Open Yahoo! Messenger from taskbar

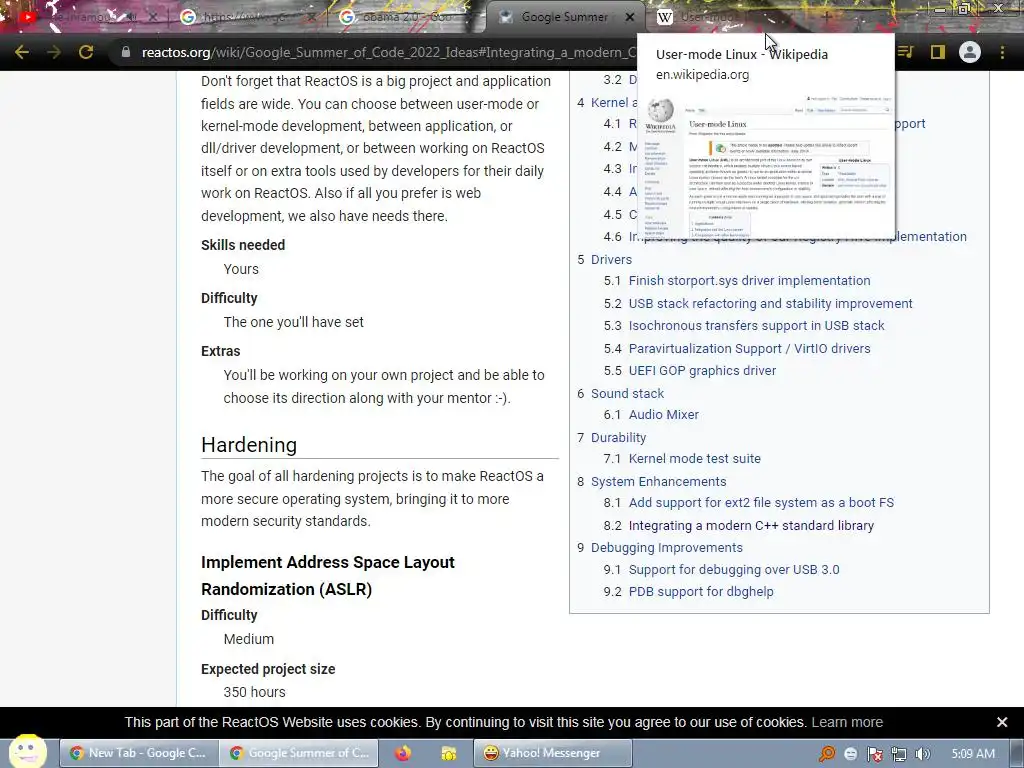point(552,753)
